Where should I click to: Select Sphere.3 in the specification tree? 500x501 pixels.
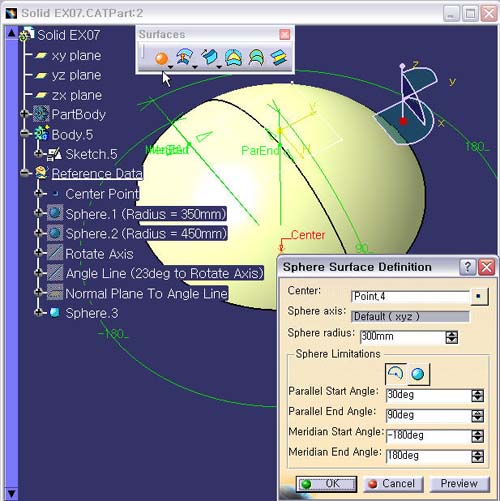[x=92, y=313]
